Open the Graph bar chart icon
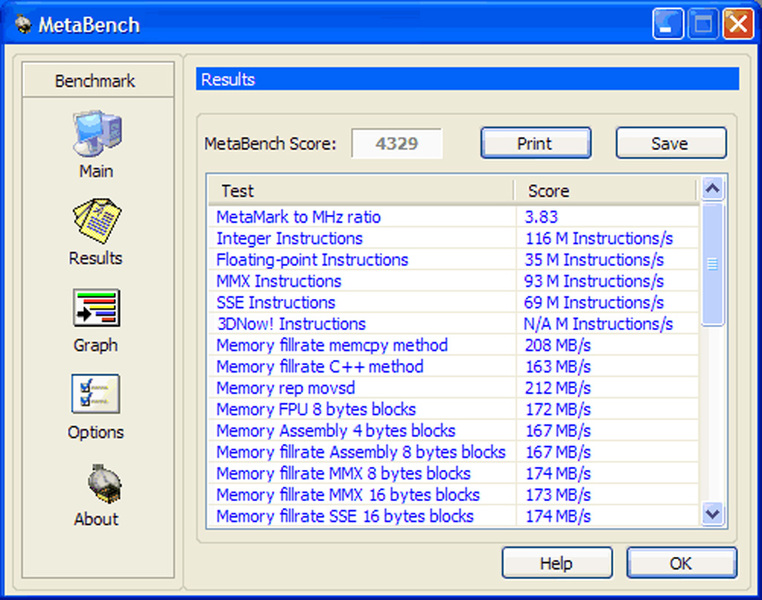The image size is (762, 600). [96, 308]
